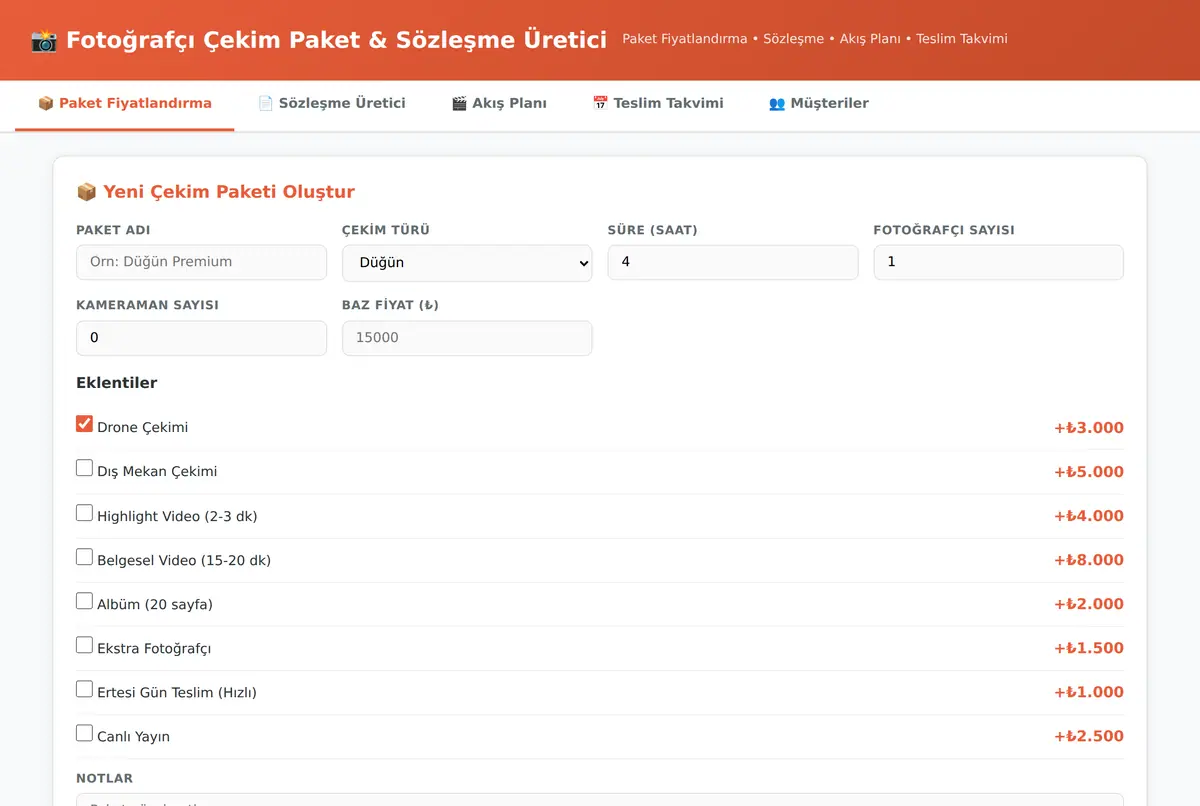
Task: Click the Süre (Saat) field
Action: click(733, 262)
